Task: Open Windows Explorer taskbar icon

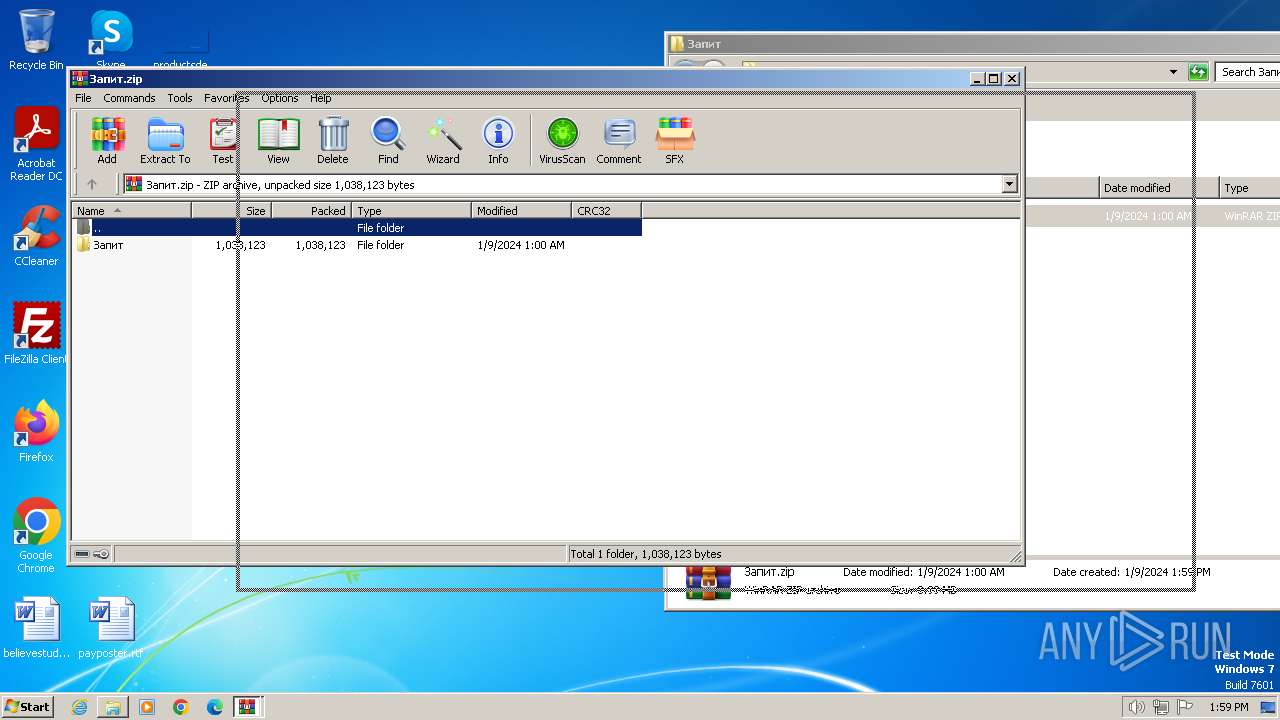Action: click(x=113, y=707)
